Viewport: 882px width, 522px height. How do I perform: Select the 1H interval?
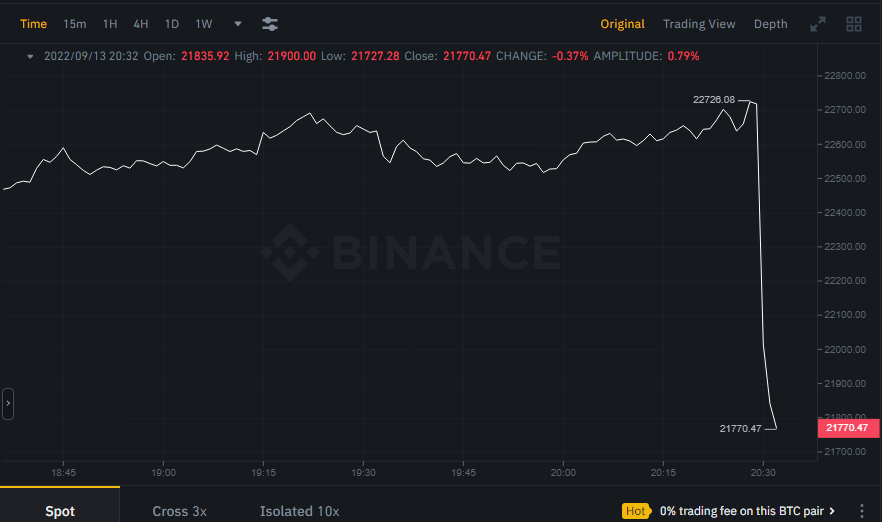coord(110,24)
